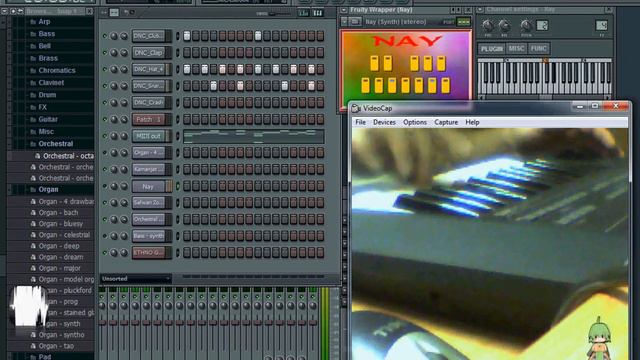Open the File menu in VideoCap

(360, 122)
